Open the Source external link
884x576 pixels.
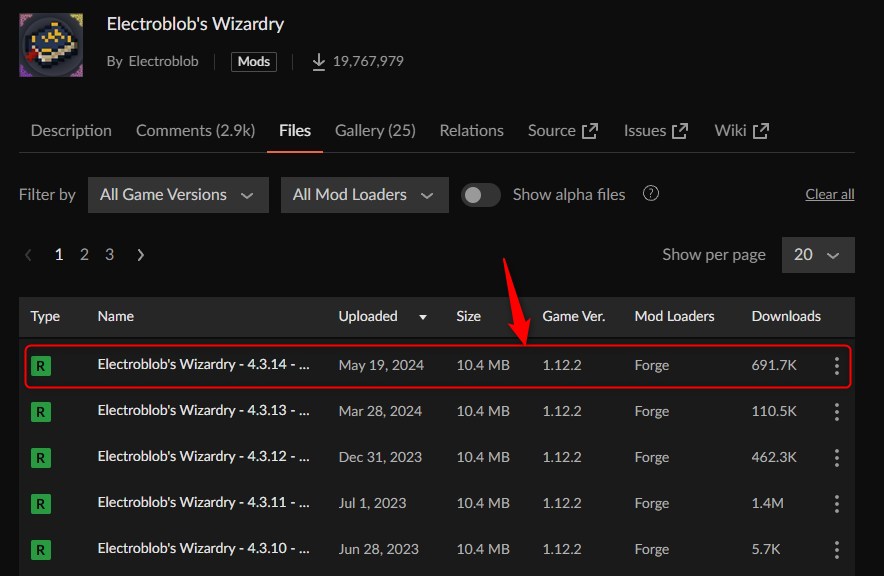[563, 130]
